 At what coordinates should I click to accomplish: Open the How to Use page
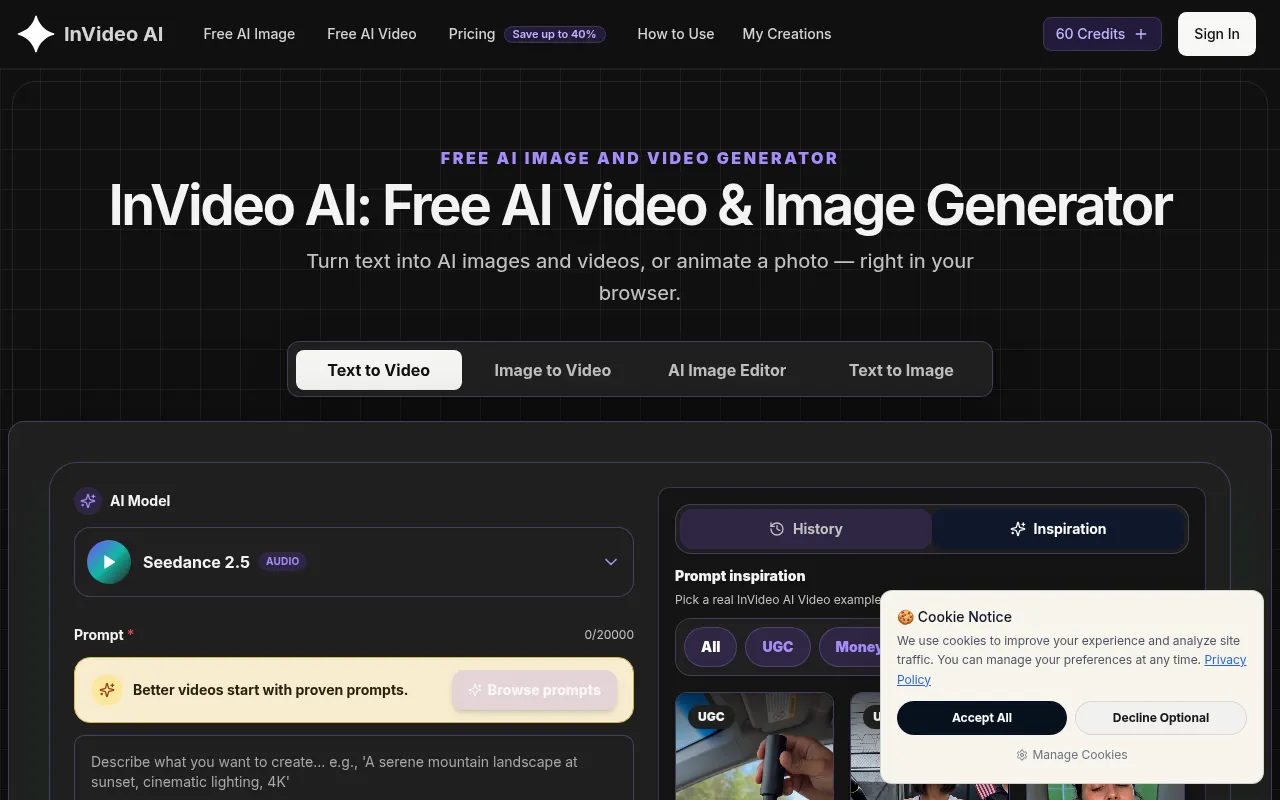(x=676, y=34)
